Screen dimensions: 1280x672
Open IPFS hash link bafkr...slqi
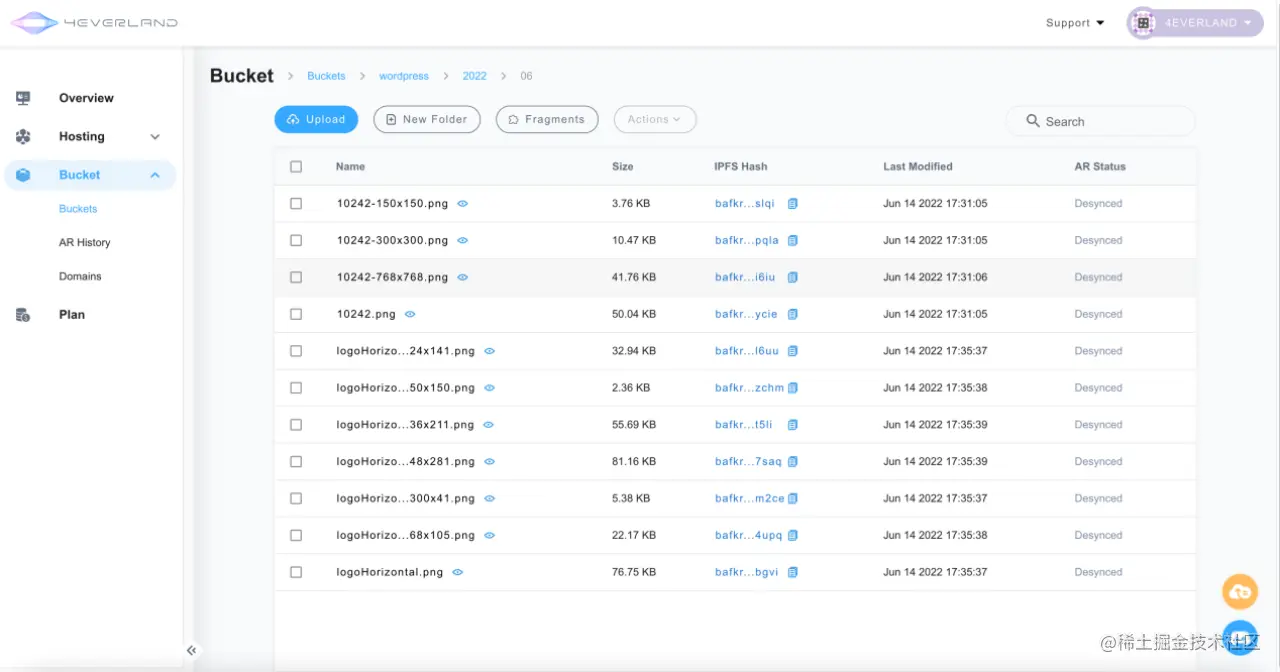[745, 203]
